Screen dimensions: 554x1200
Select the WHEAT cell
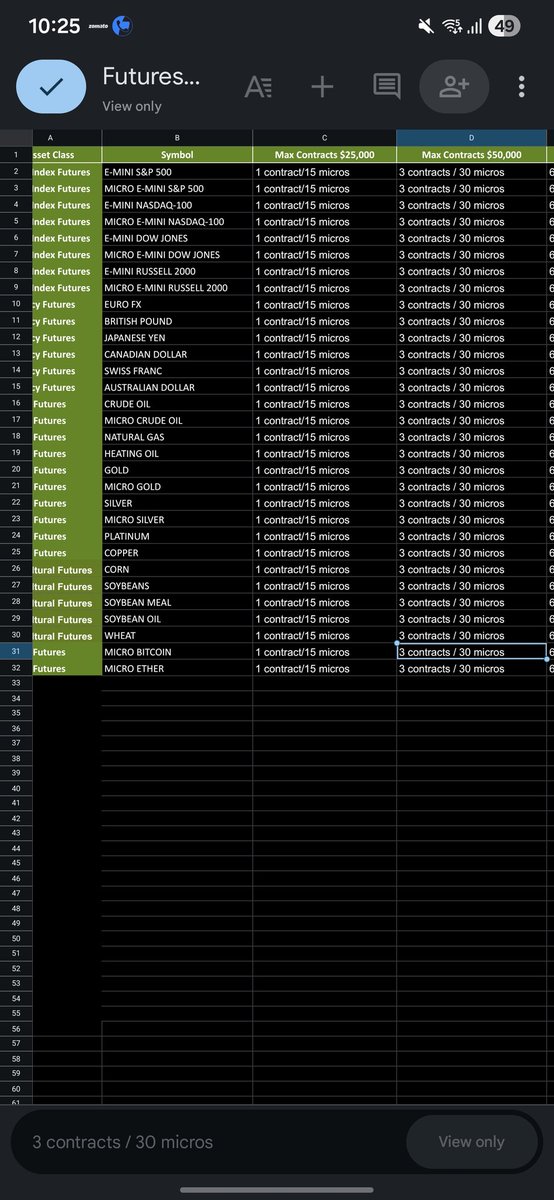click(x=177, y=635)
